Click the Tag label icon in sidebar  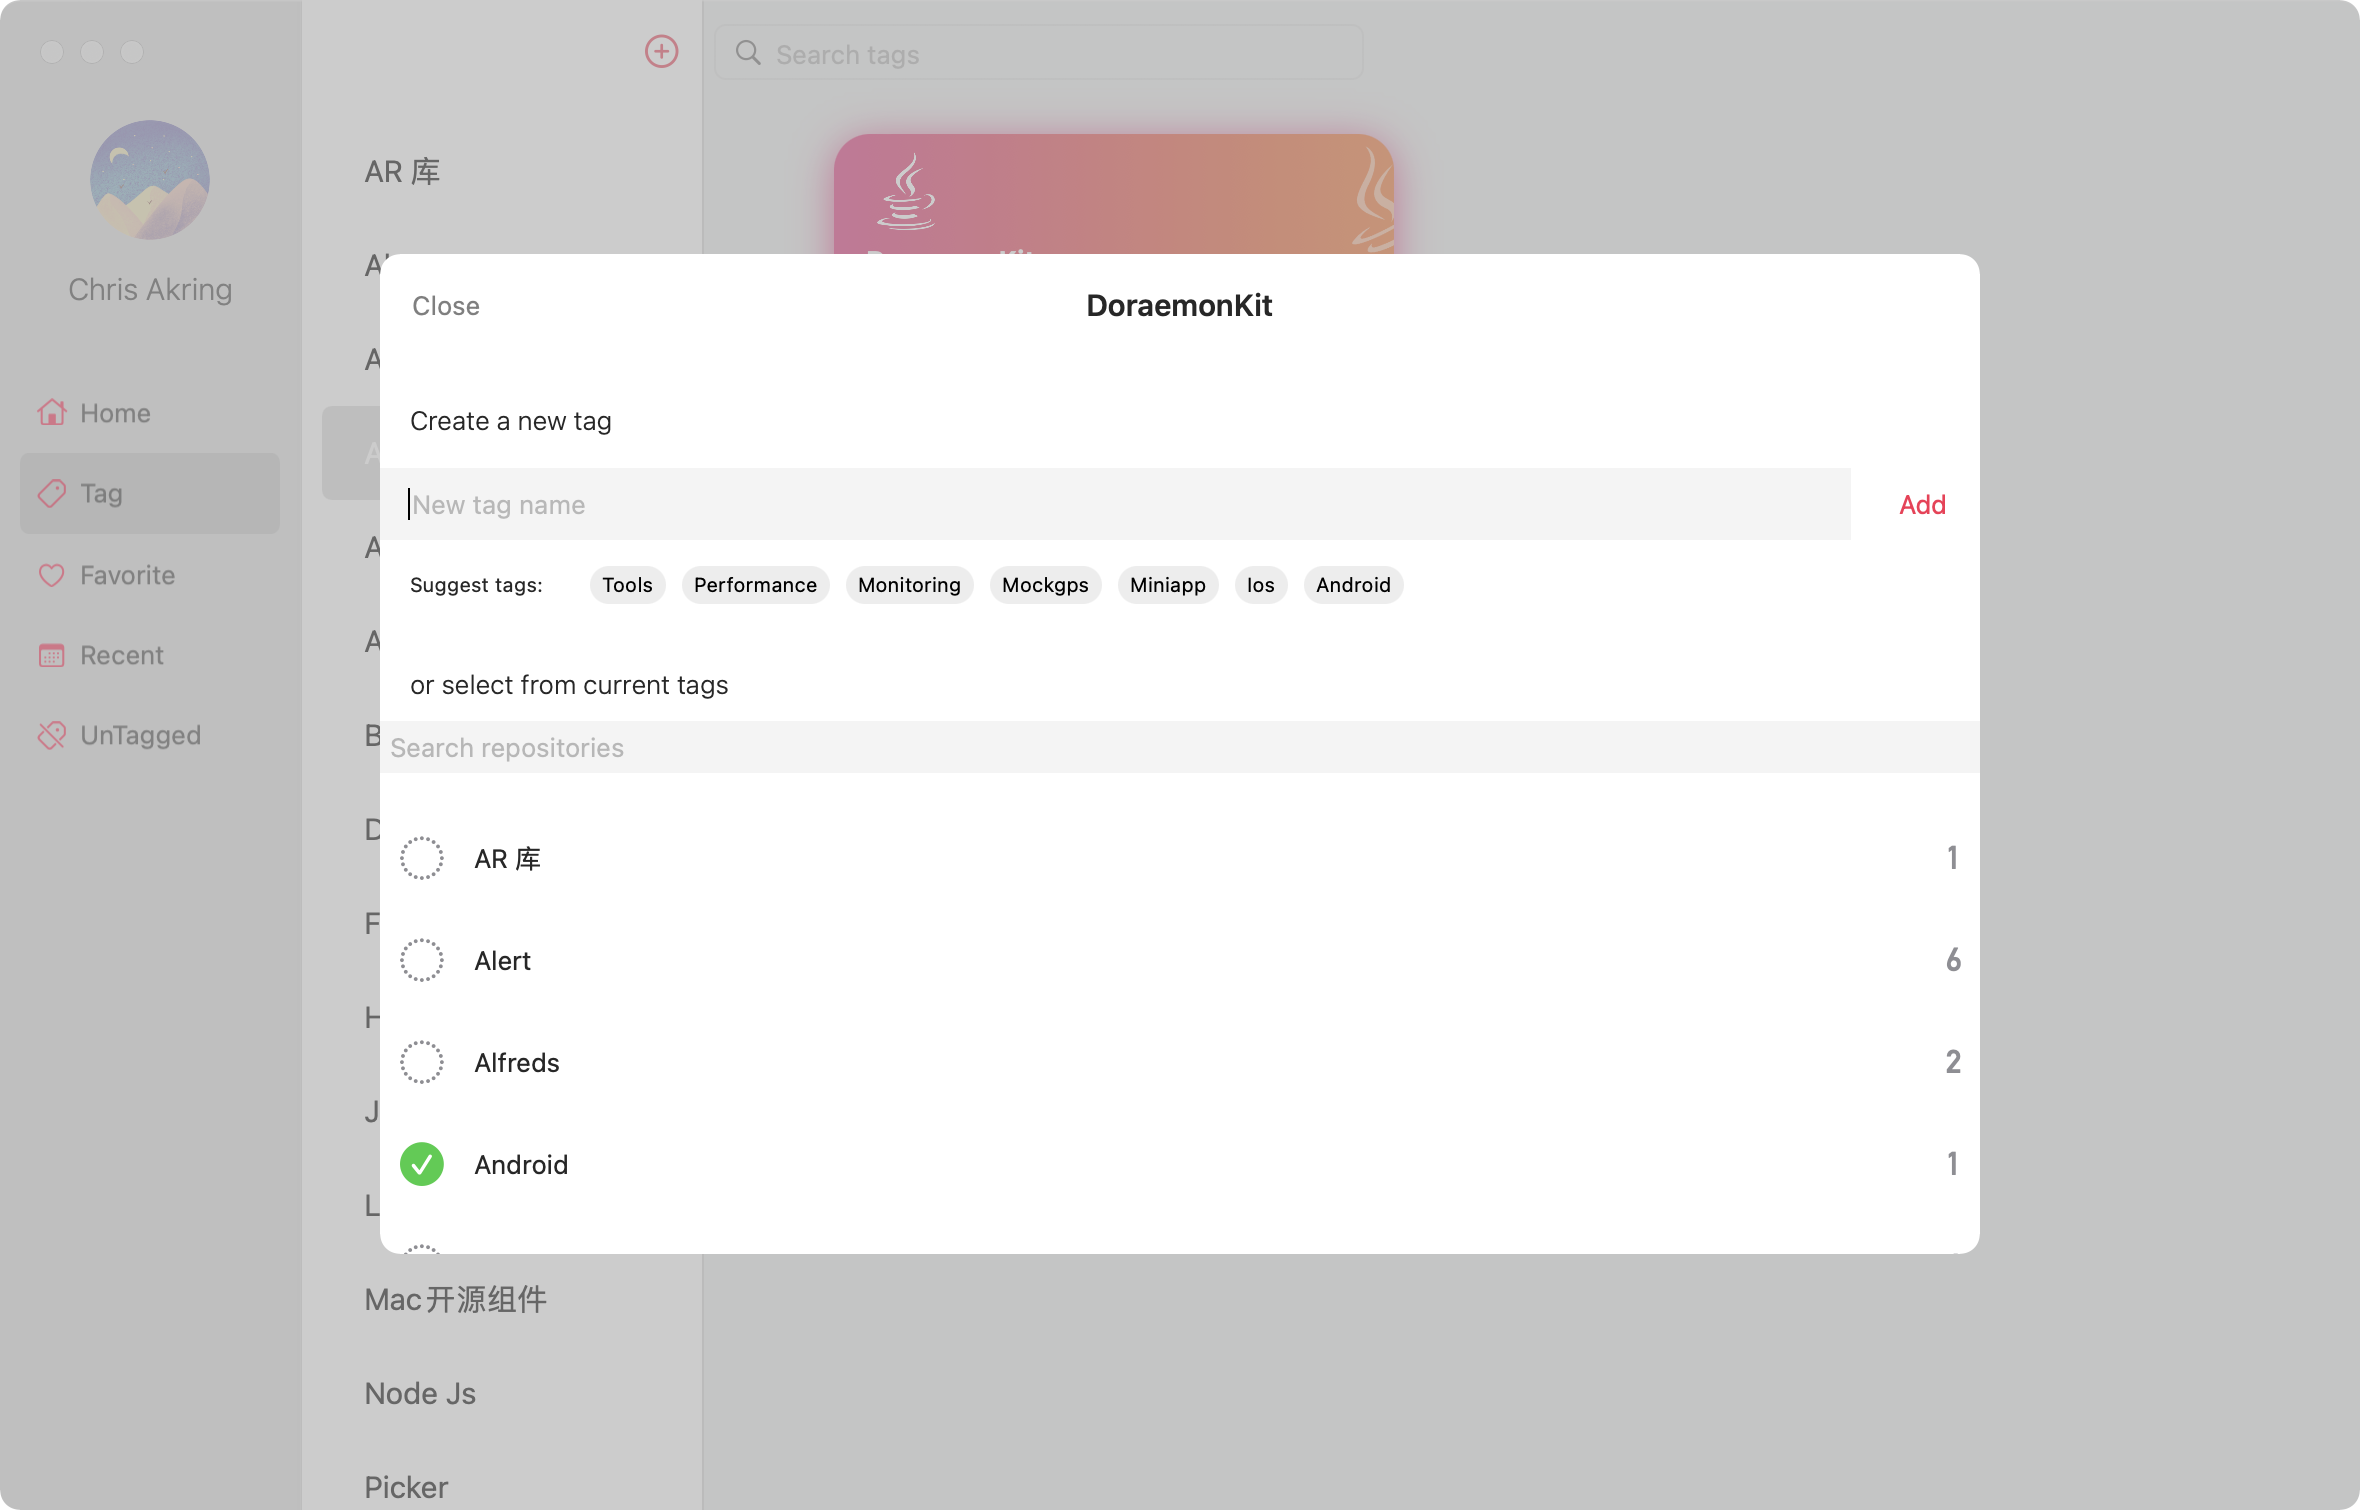point(52,493)
